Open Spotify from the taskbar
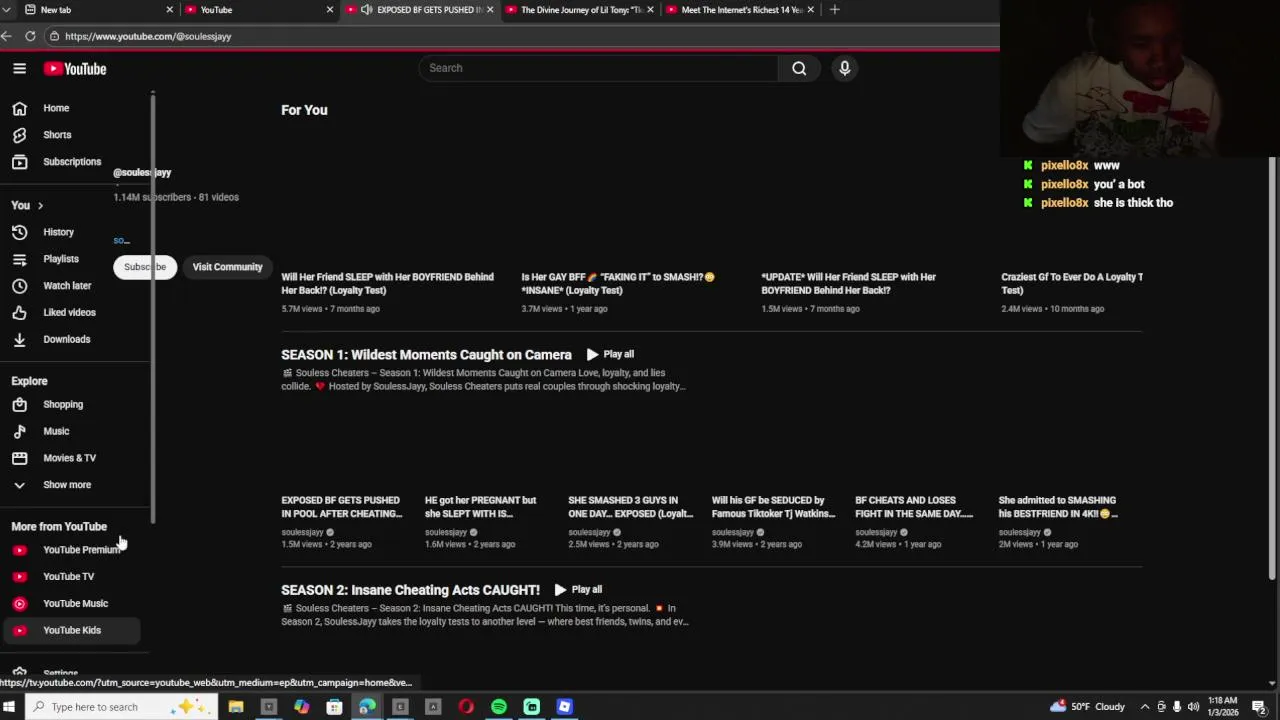Viewport: 1280px width, 720px height. (499, 707)
